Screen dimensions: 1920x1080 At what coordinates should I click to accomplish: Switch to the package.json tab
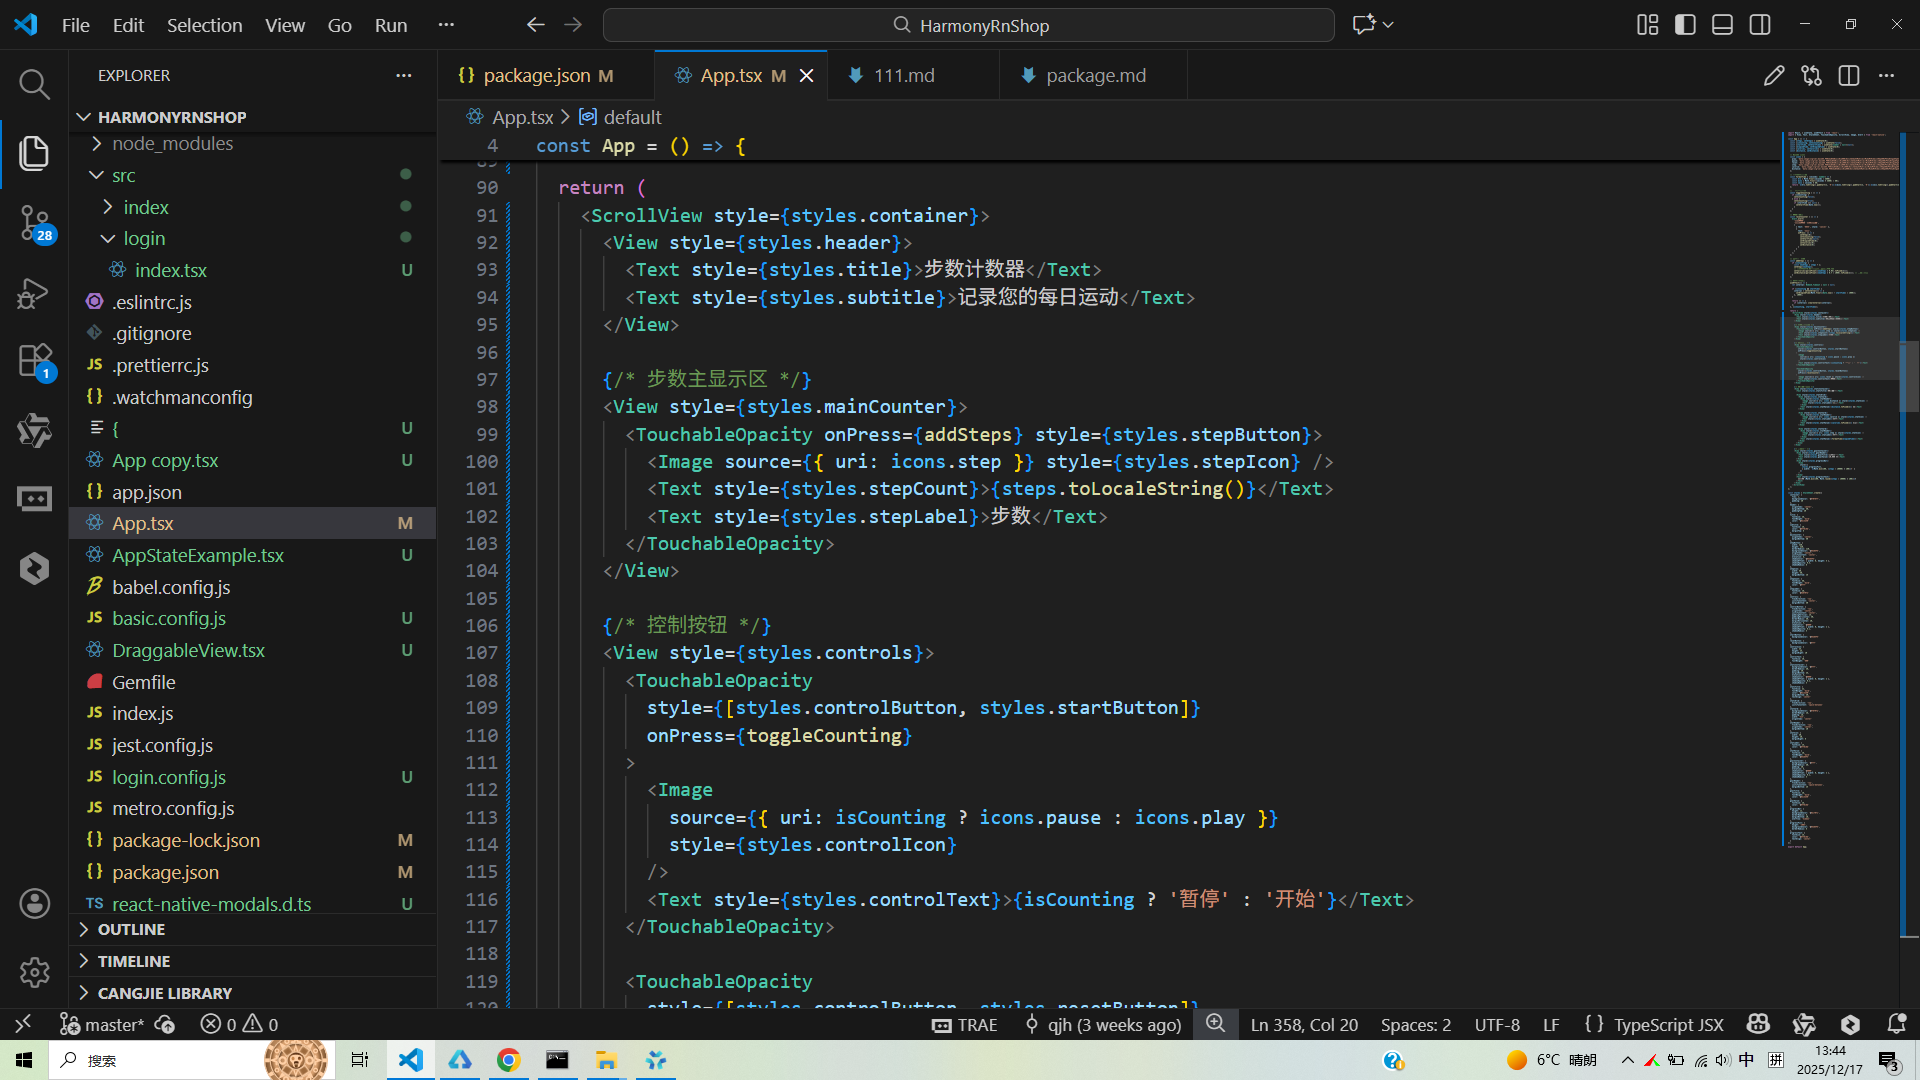pos(537,76)
